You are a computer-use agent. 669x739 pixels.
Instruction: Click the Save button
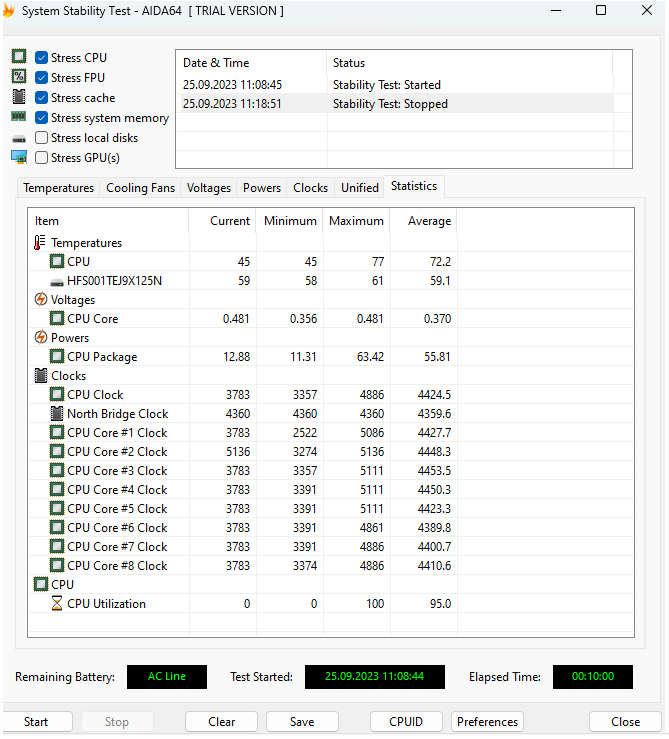[302, 722]
